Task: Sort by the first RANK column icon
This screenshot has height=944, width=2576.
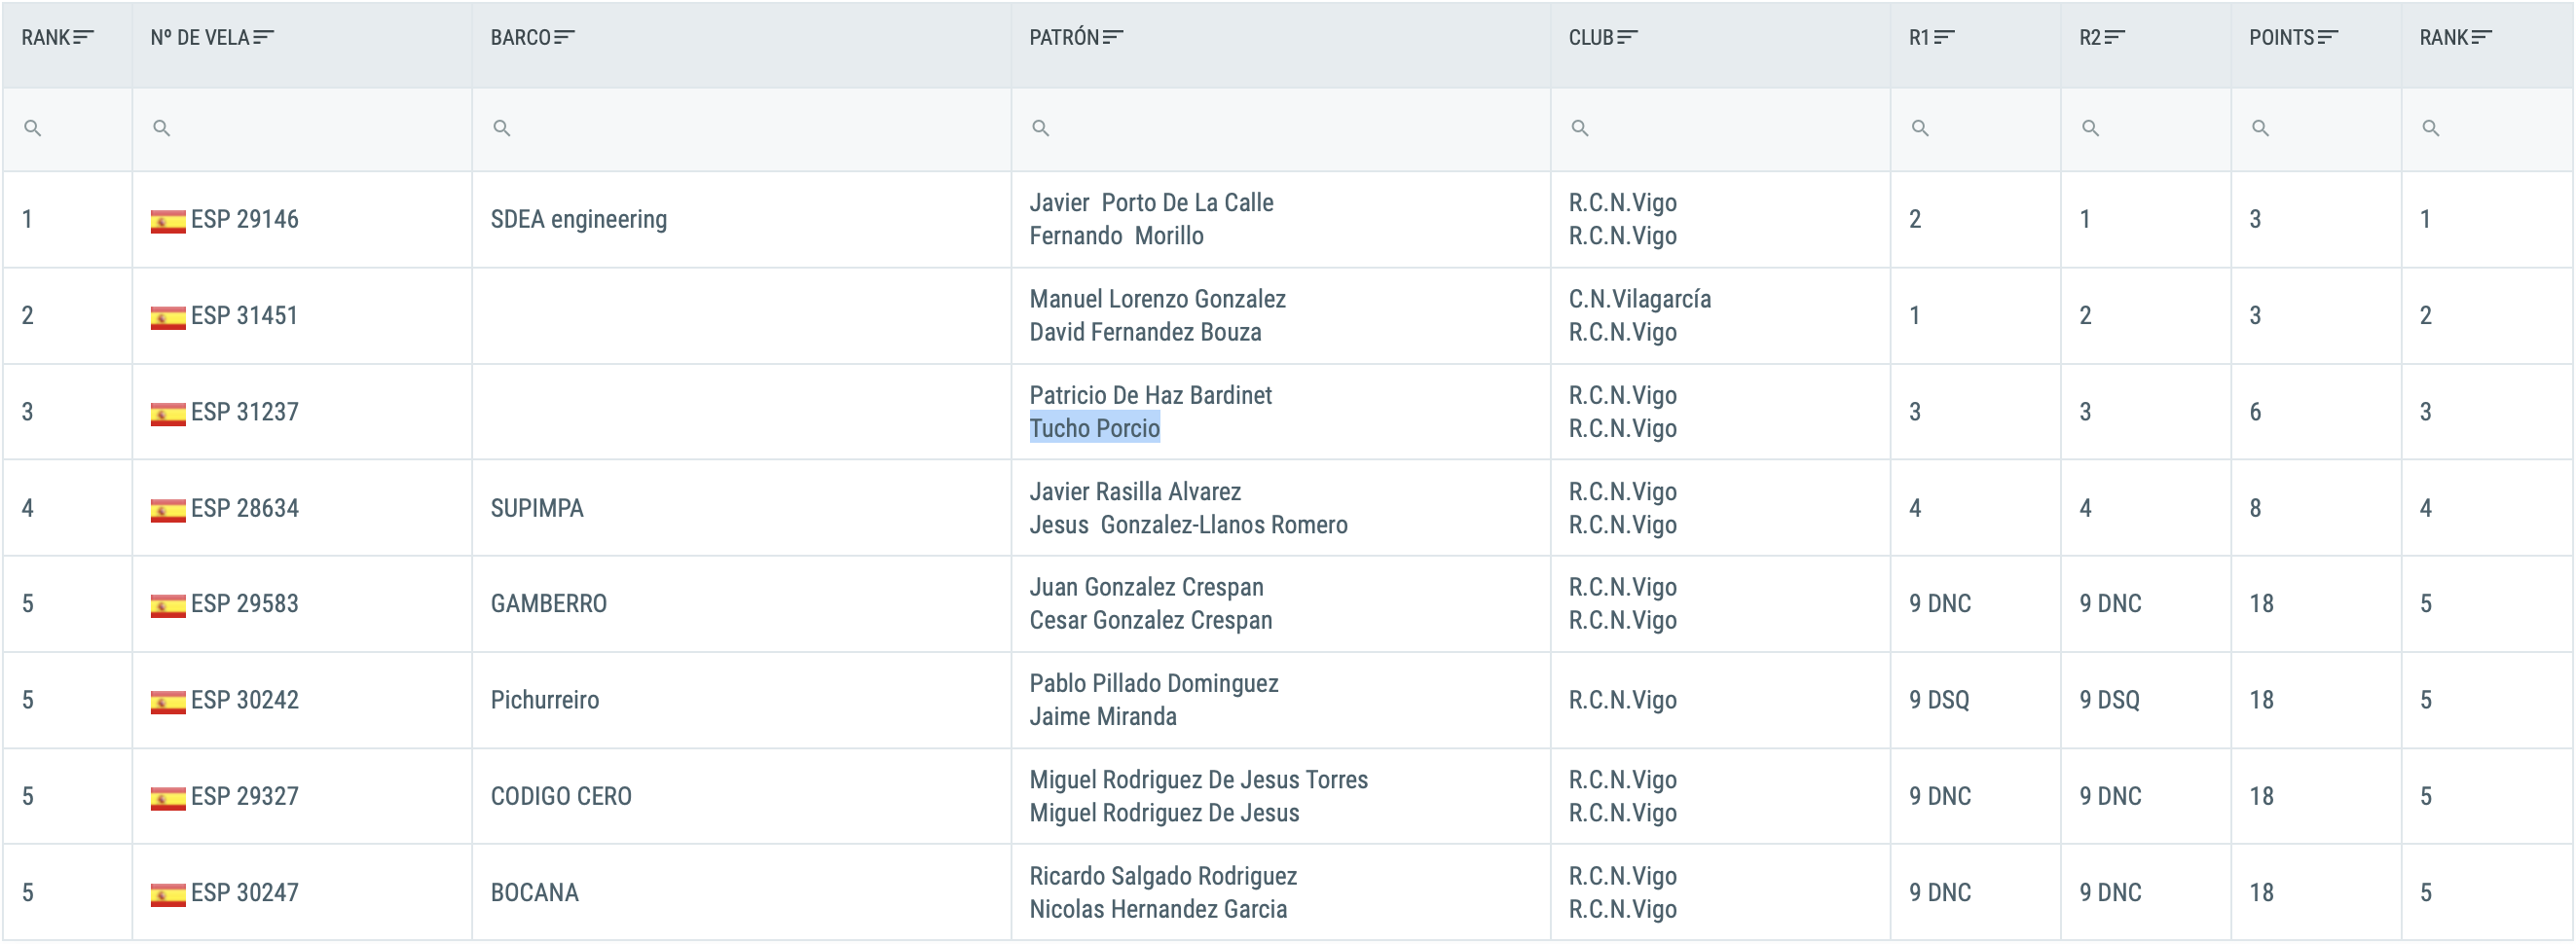Action: click(x=84, y=37)
